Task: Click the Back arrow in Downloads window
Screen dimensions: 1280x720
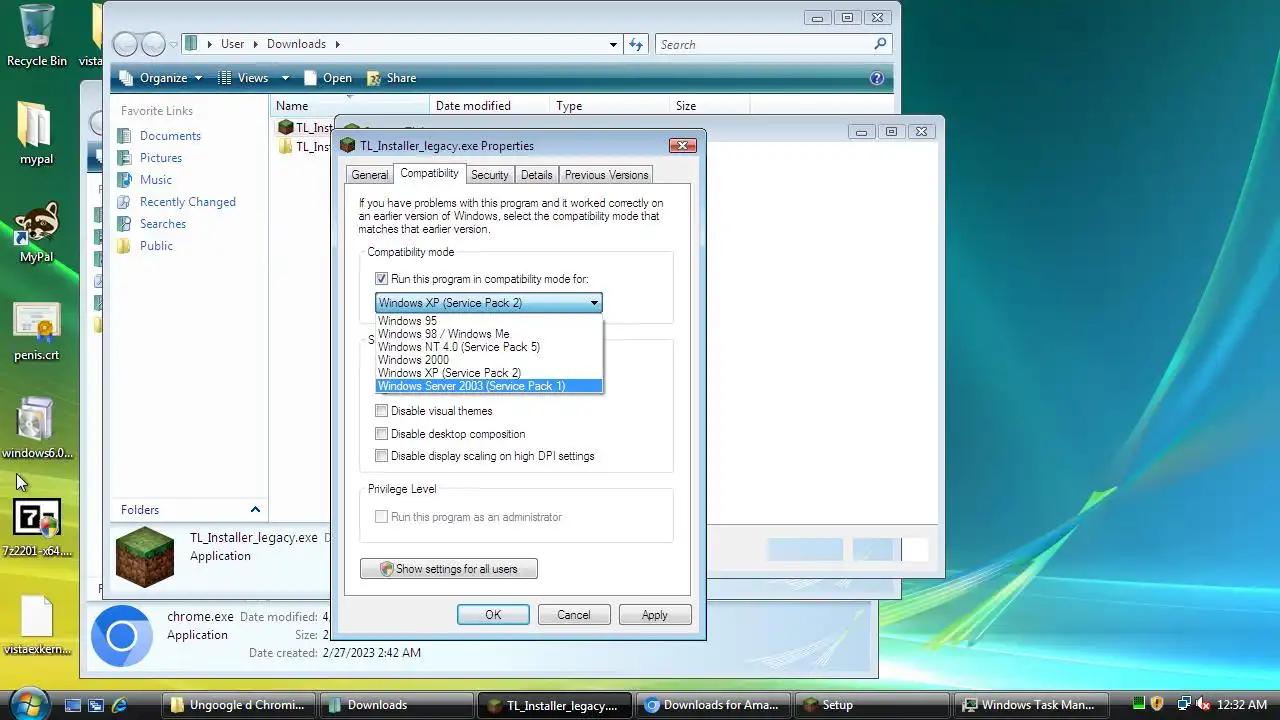Action: coord(125,44)
